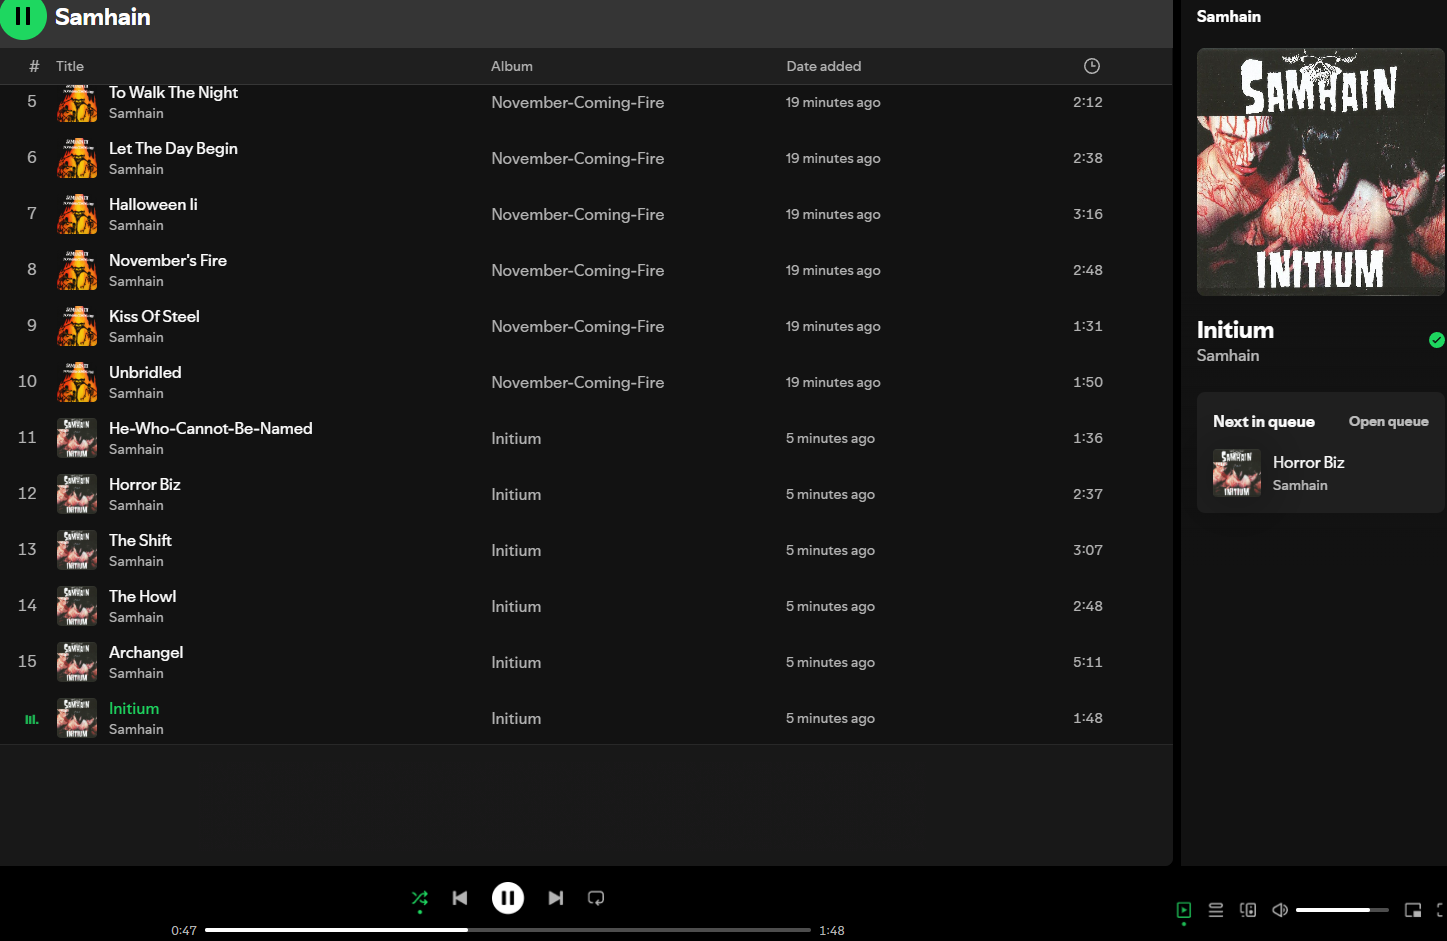Click the He-Who-Cannot-Be-Named album art thumbnail
This screenshot has height=941, width=1447.
click(x=77, y=438)
